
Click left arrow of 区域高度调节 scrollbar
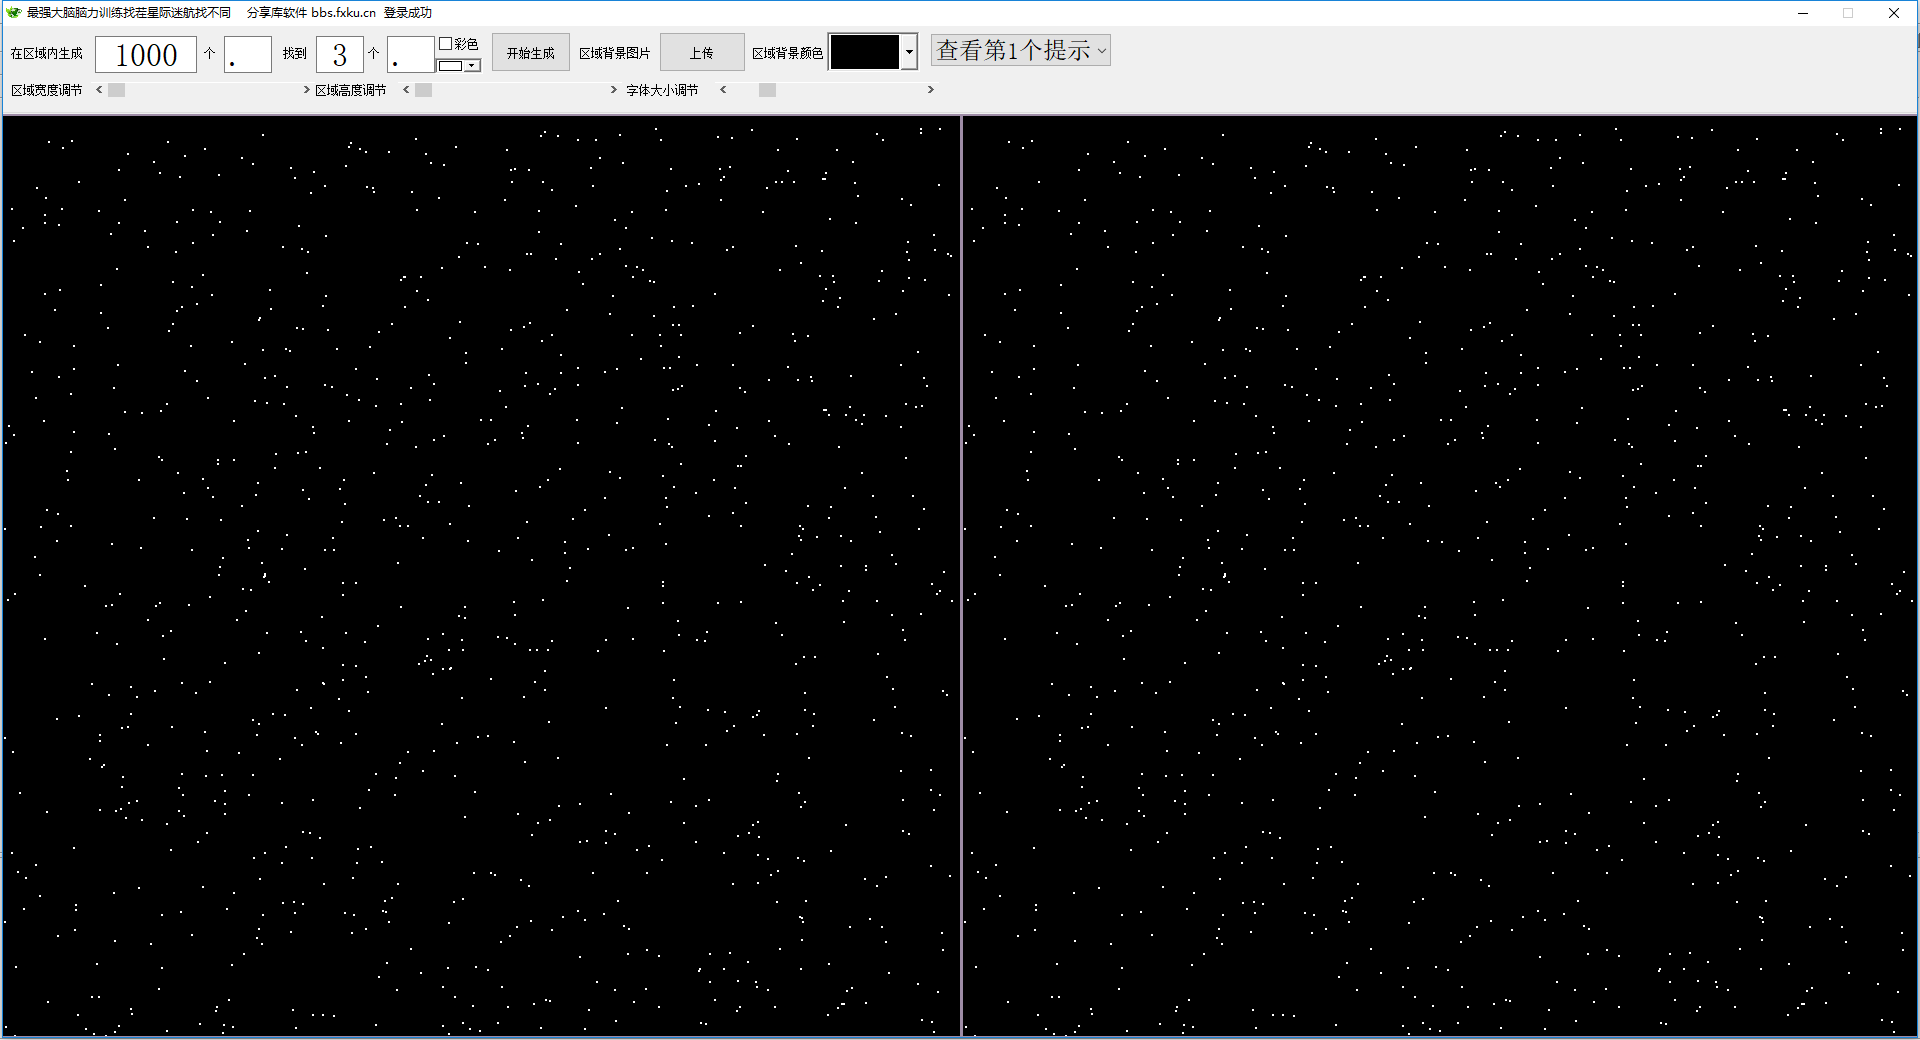406,90
